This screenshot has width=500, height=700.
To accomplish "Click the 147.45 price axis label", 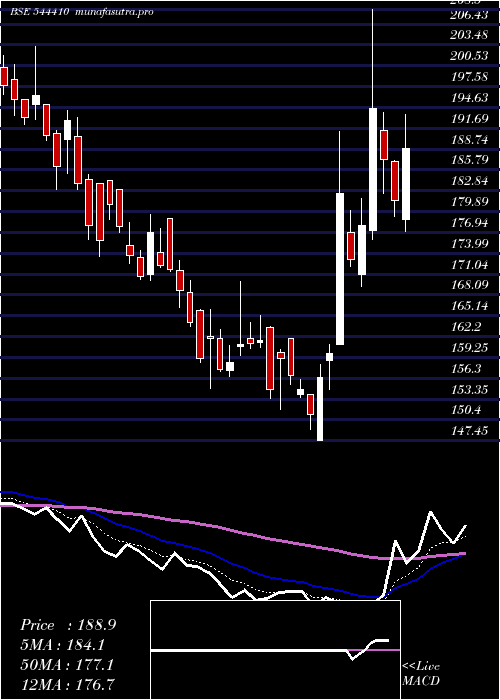I will pos(469,430).
